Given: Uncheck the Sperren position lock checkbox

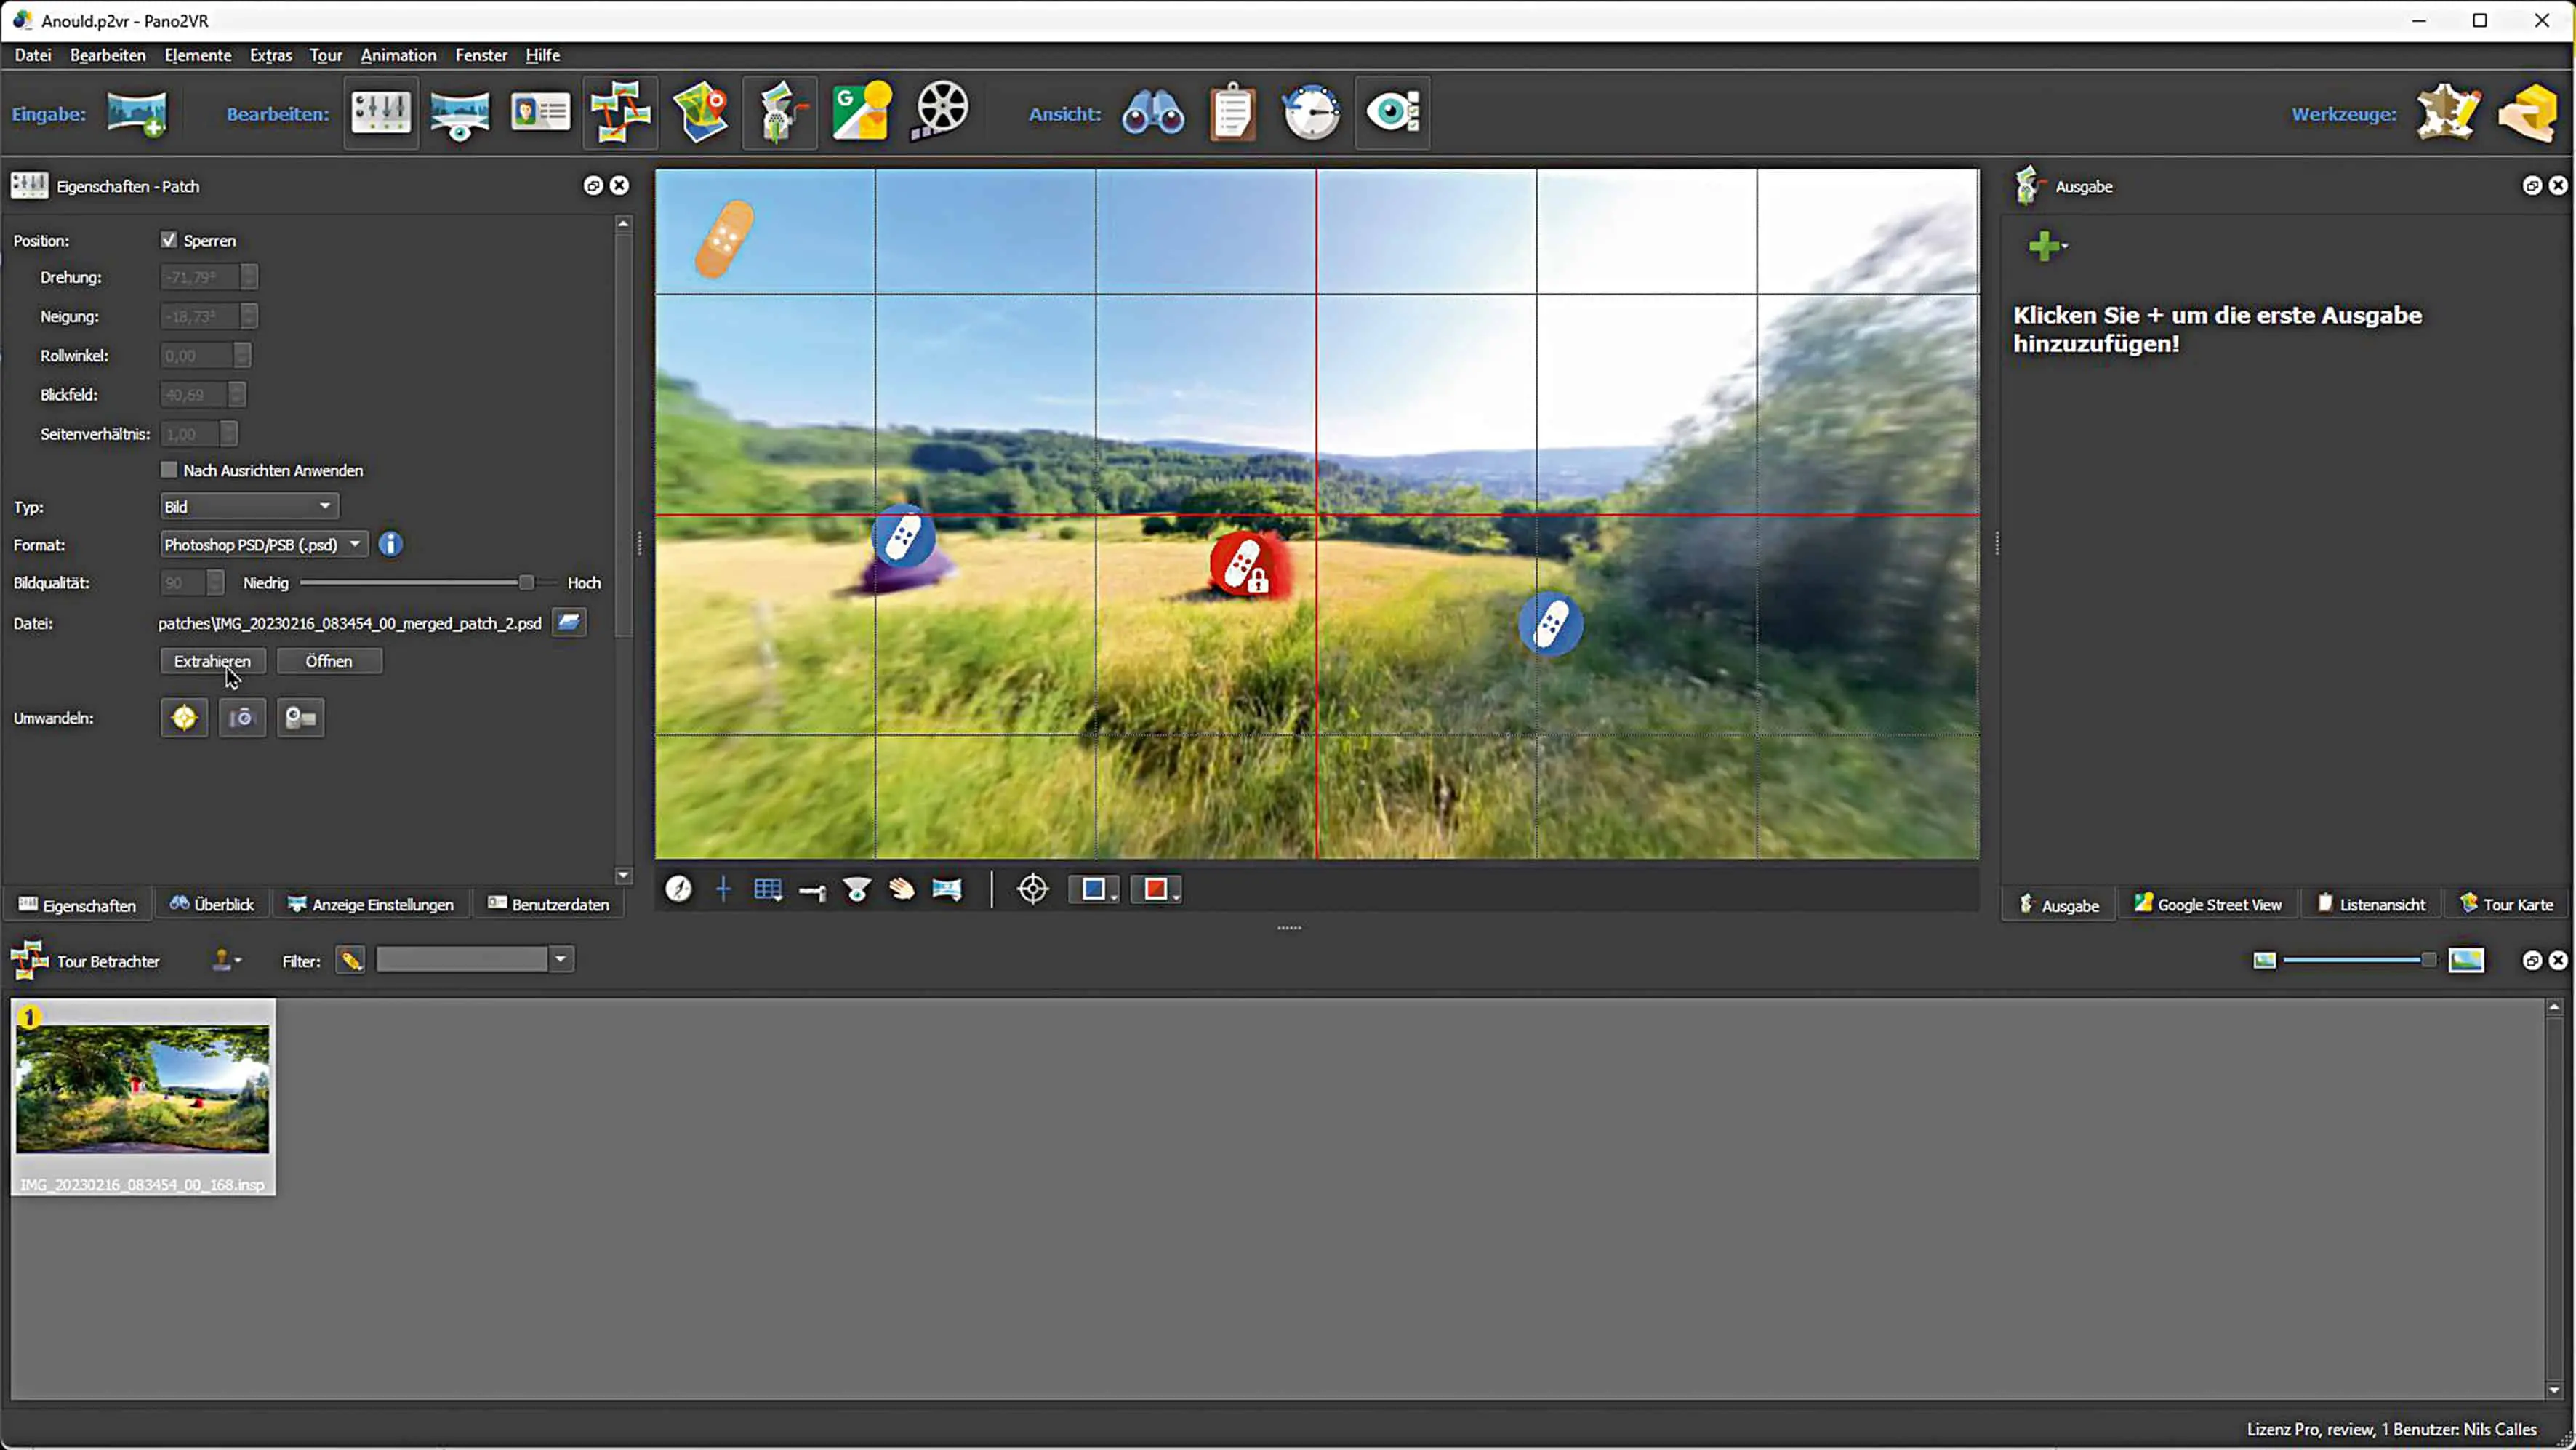Looking at the screenshot, I should point(169,240).
